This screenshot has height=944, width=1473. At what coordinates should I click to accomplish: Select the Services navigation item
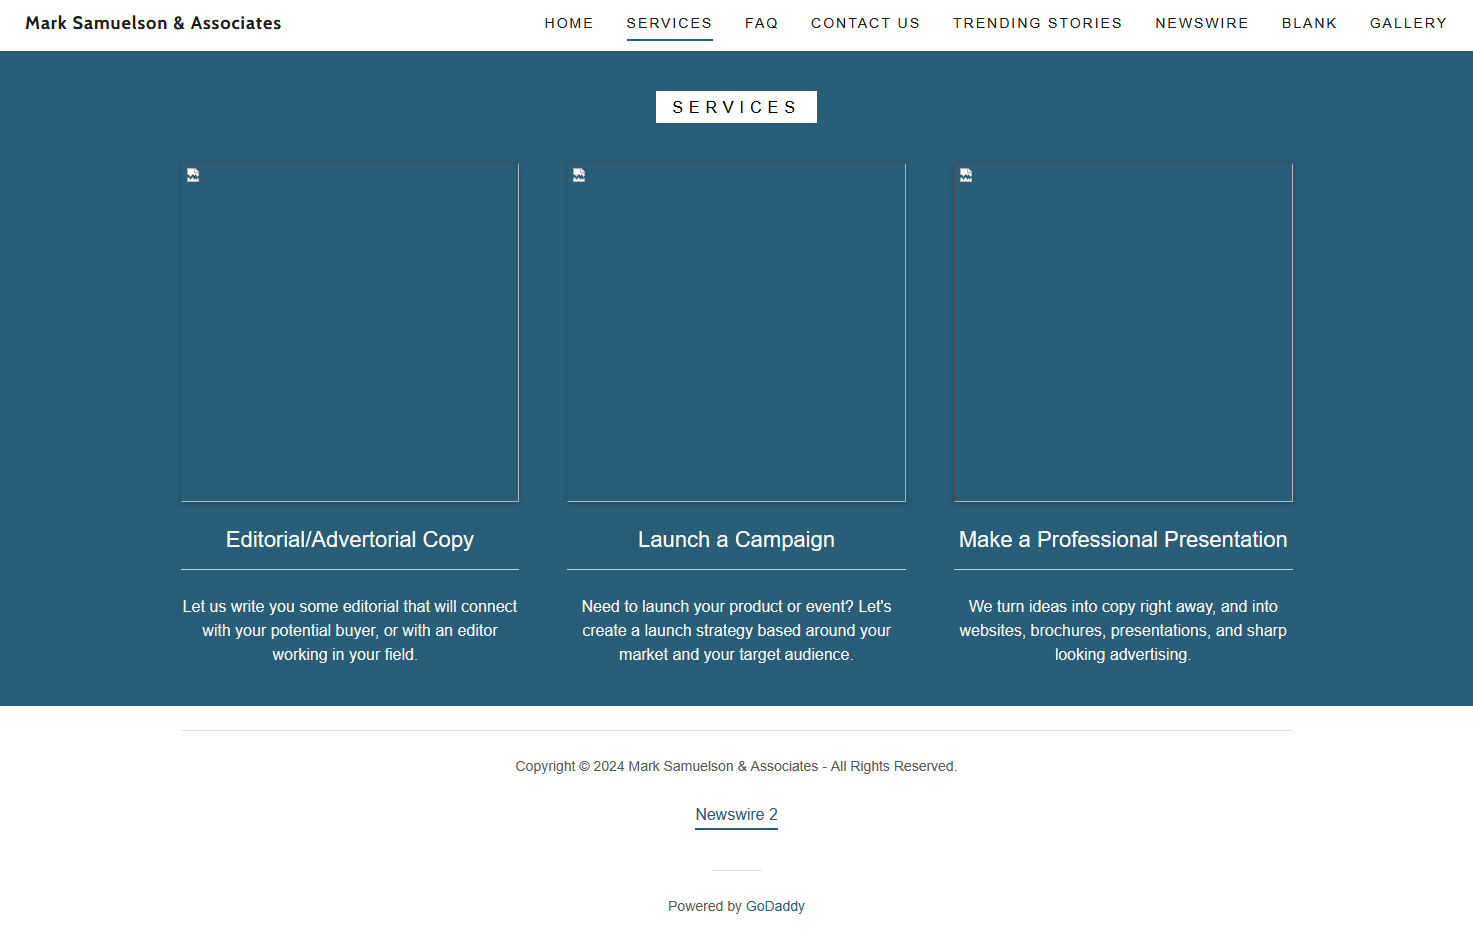pos(669,23)
